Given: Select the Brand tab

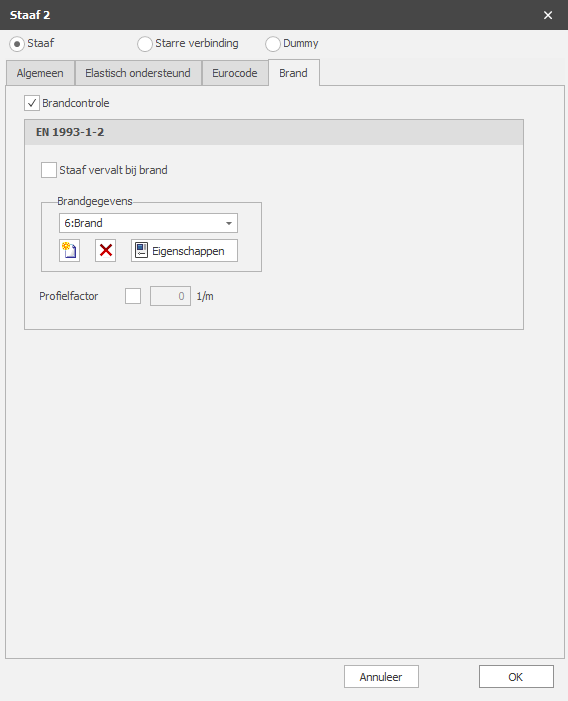Looking at the screenshot, I should pos(294,72).
